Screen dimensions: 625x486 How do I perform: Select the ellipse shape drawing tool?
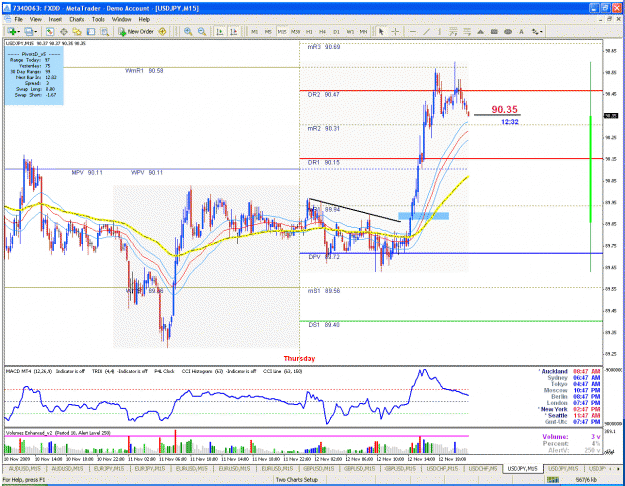(x=508, y=31)
